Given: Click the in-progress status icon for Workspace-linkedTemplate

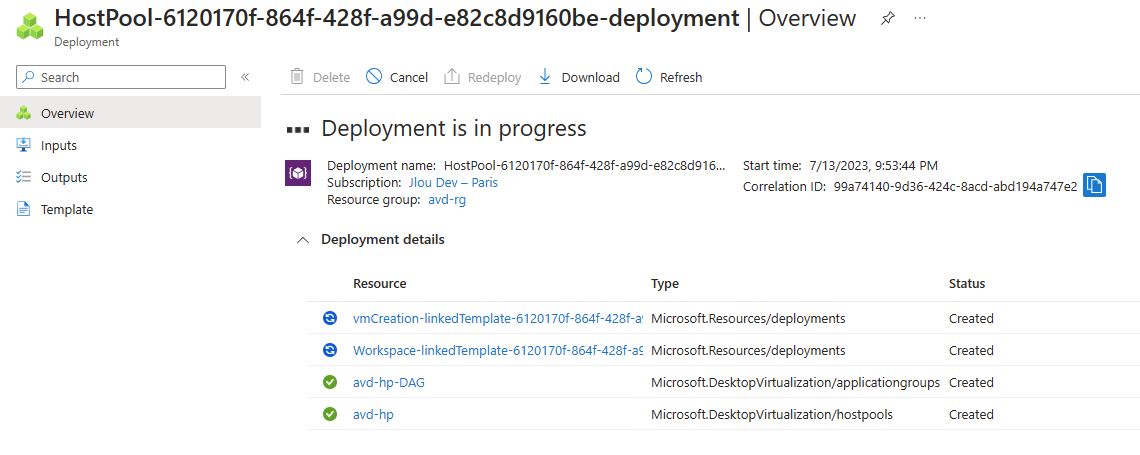Looking at the screenshot, I should [x=330, y=350].
